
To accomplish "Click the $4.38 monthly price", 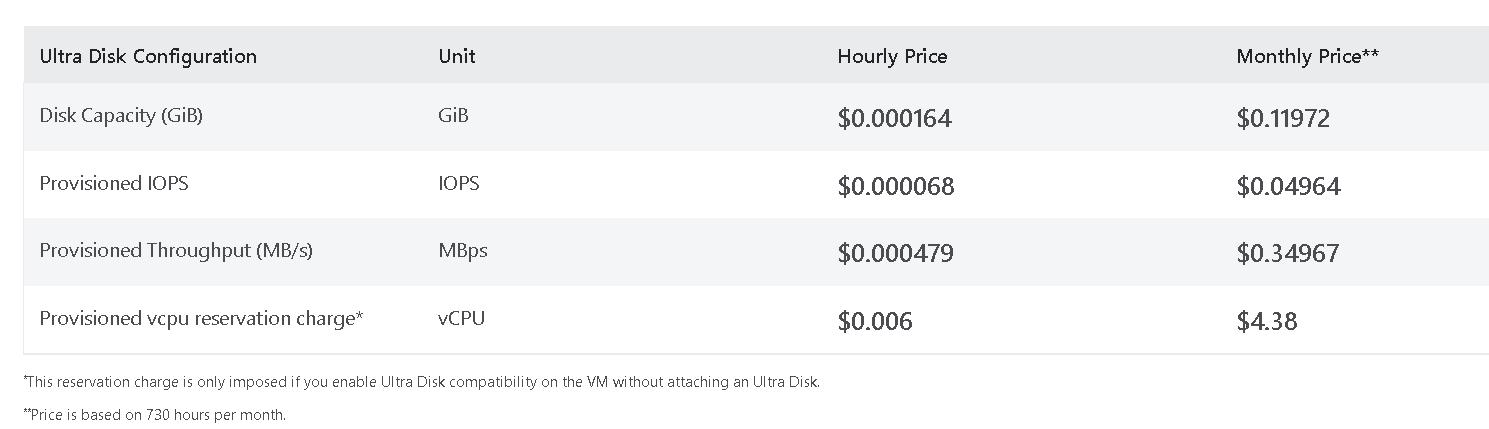I will 1267,322.
